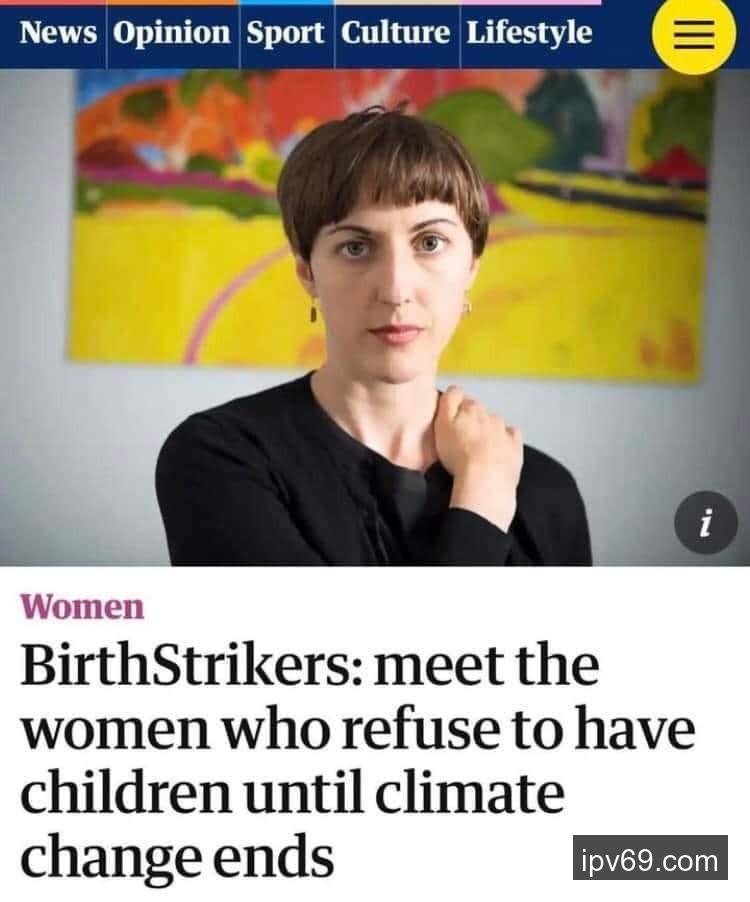Click the blue bar above Sport
Screen dimensions: 750x902
click(286, 2)
